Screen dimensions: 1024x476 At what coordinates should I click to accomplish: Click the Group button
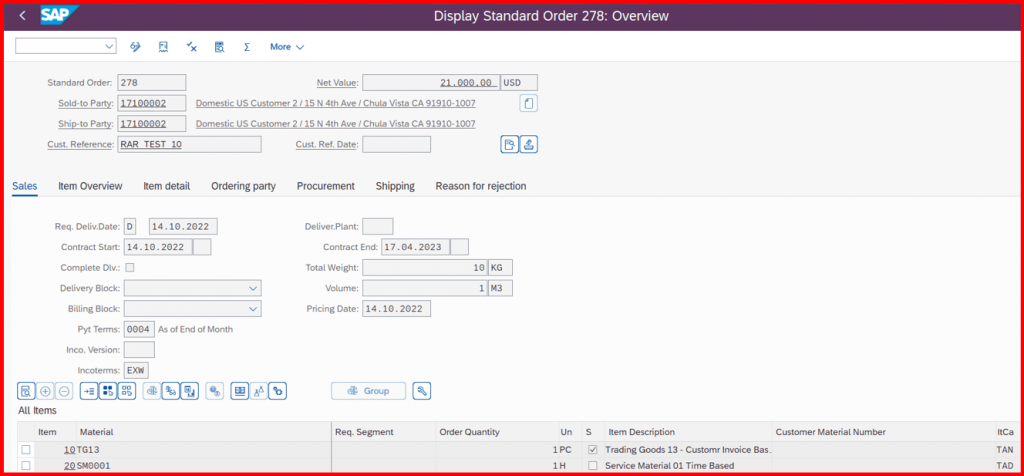tap(368, 391)
